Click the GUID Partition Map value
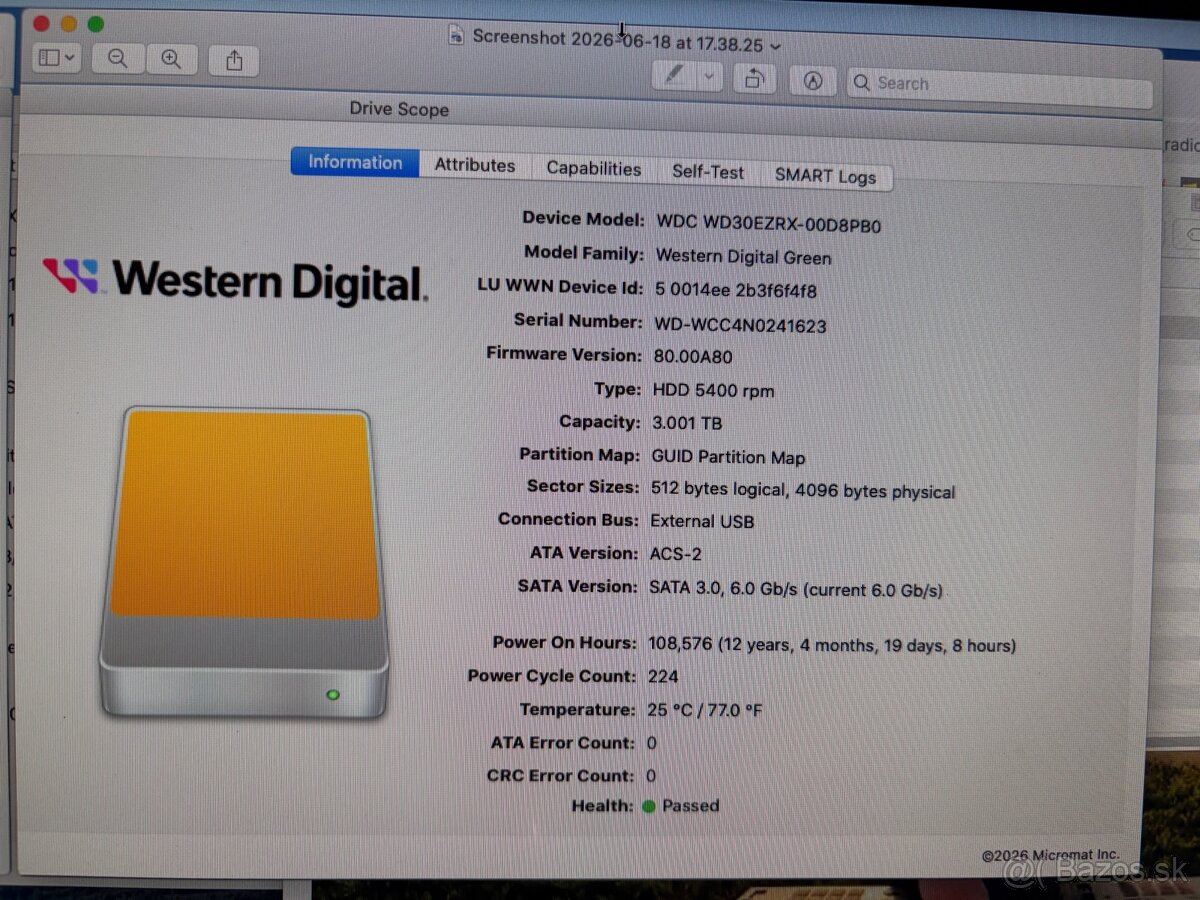This screenshot has height=900, width=1200. pos(728,458)
